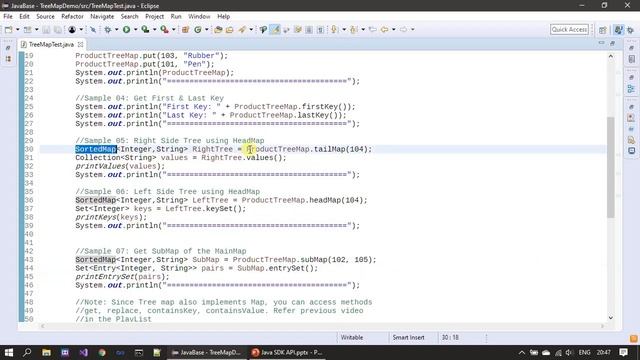Open the Run menu
640x360 pixels.
click(176, 16)
